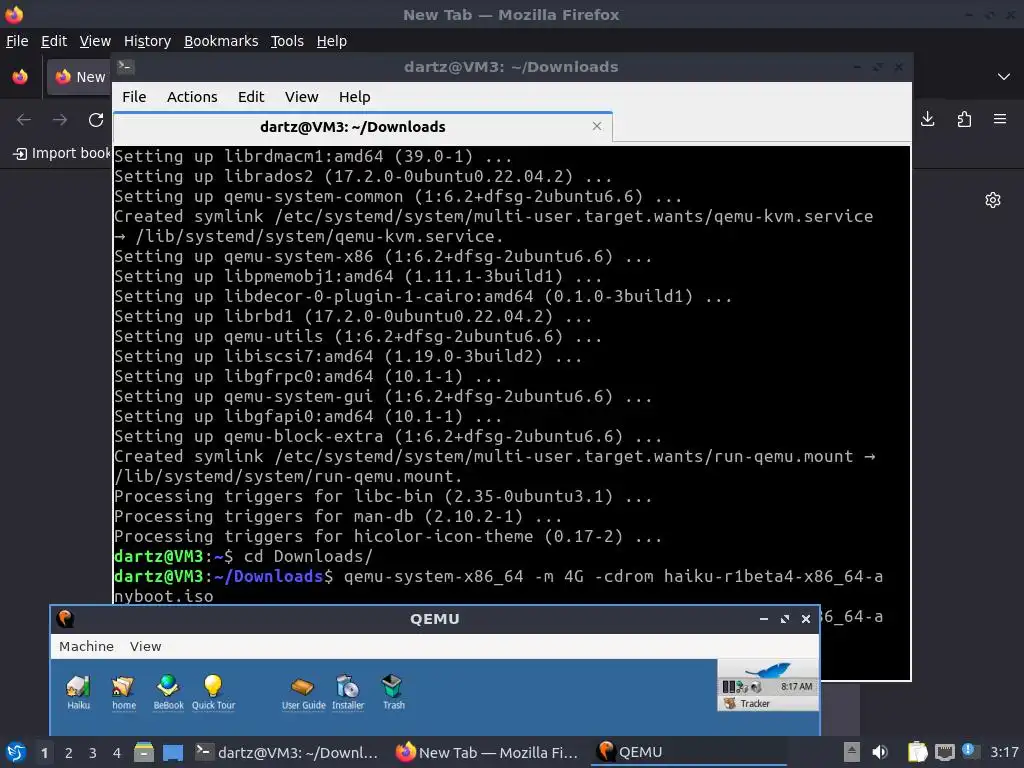This screenshot has height=768, width=1024.
Task: Open Firefox Edit menu
Action: coord(54,41)
